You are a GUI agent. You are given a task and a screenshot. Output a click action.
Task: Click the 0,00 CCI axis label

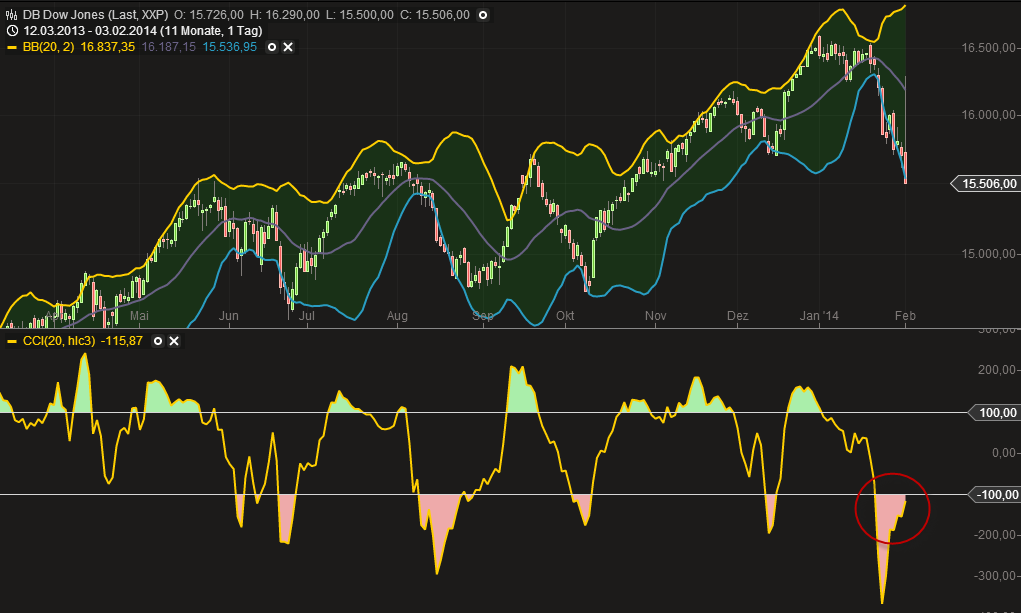click(x=1003, y=452)
